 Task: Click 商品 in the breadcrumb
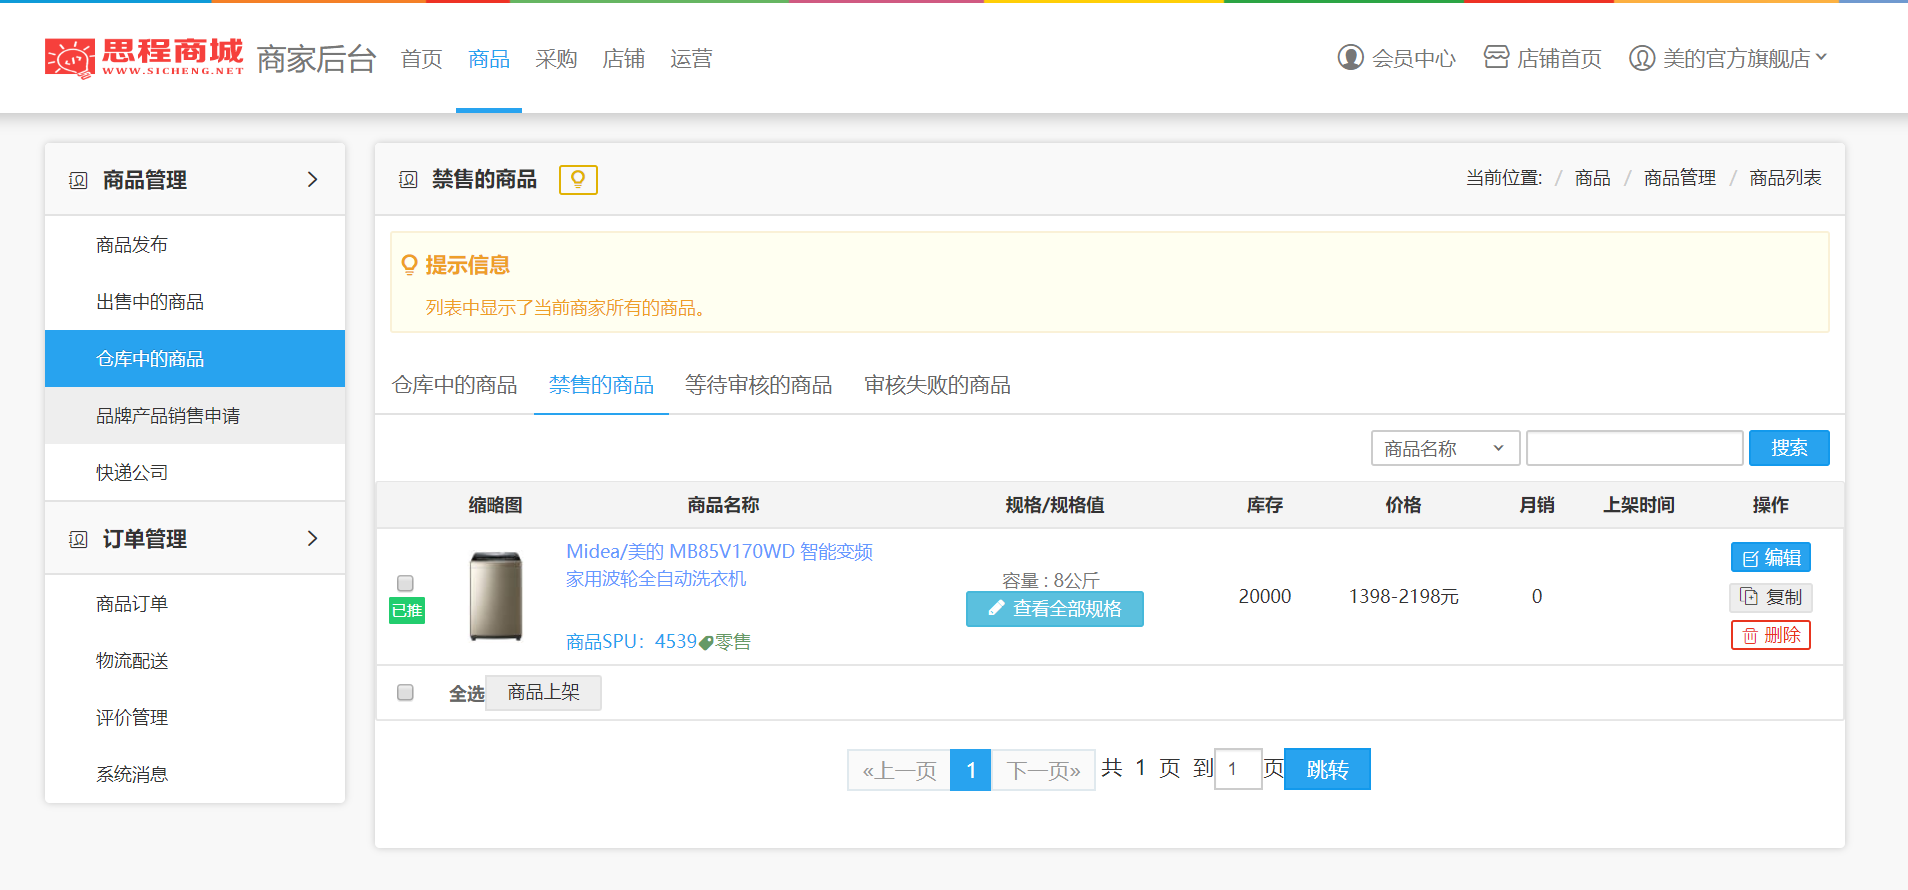click(1592, 178)
